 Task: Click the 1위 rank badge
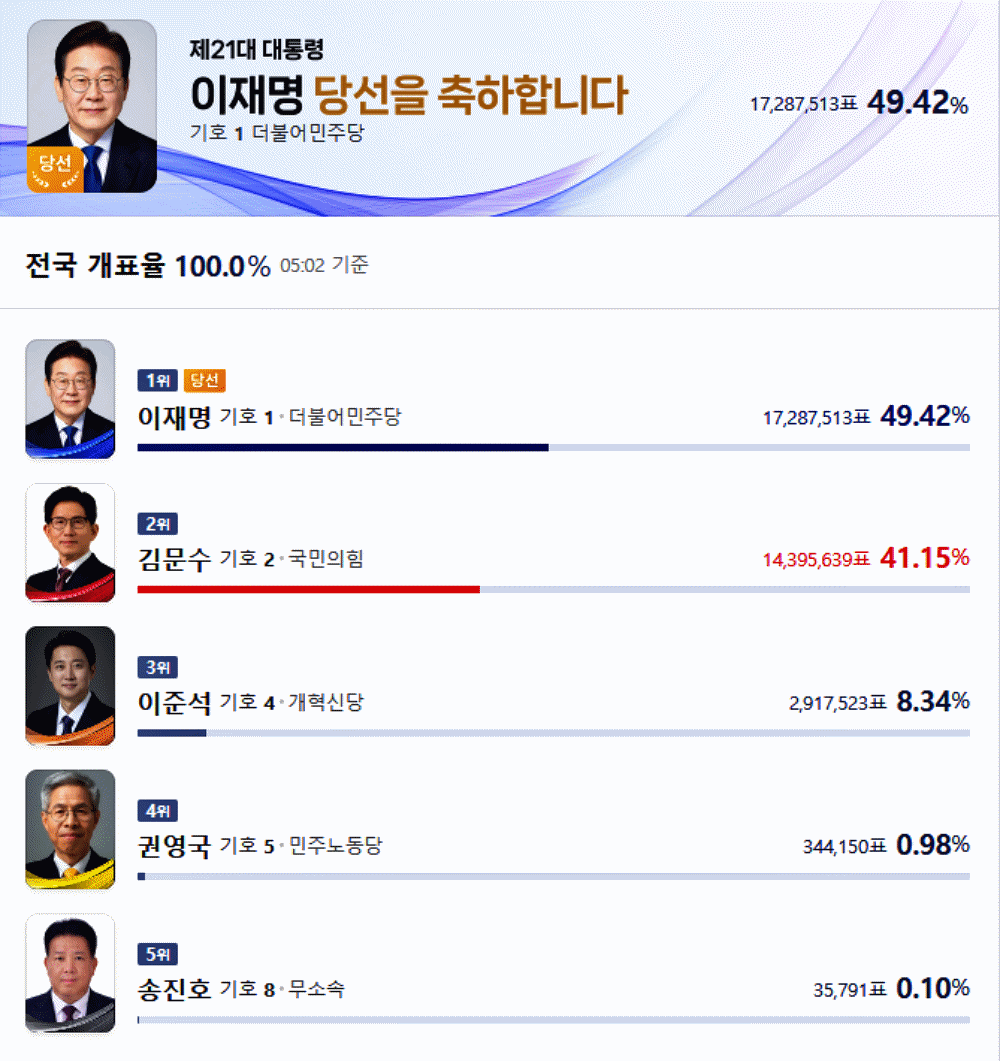[158, 380]
